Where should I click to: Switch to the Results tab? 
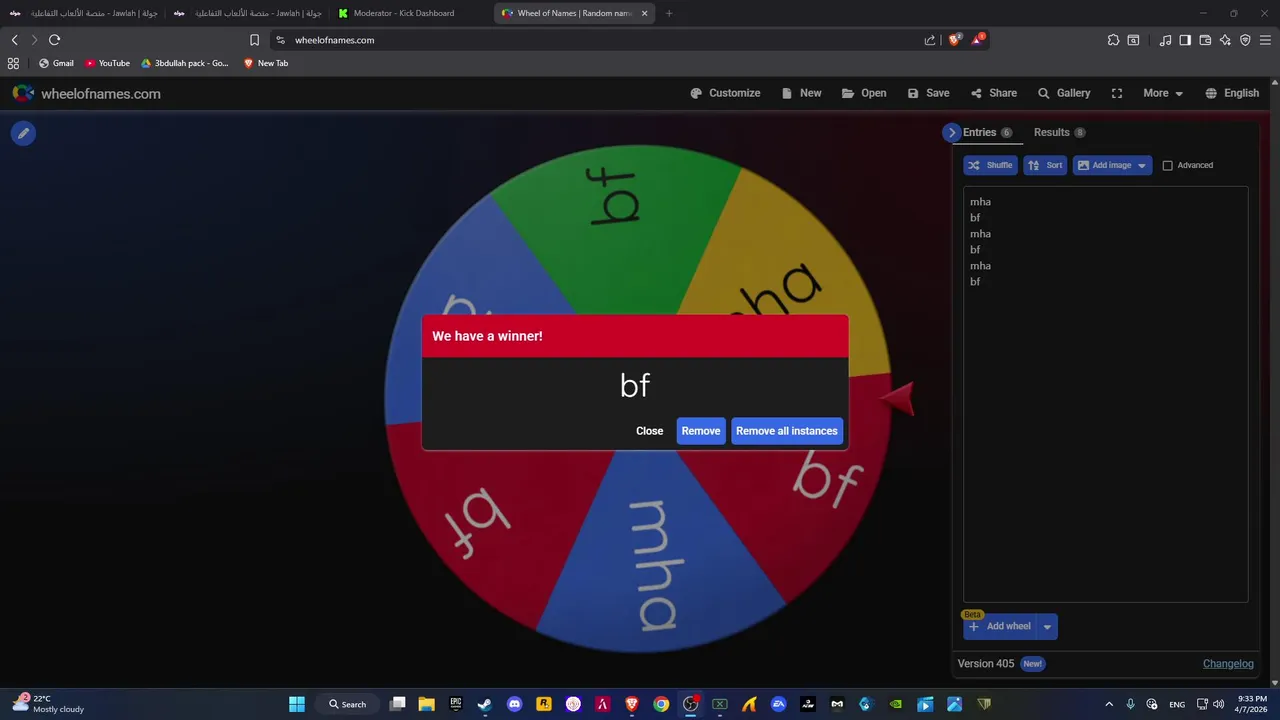tap(1059, 132)
